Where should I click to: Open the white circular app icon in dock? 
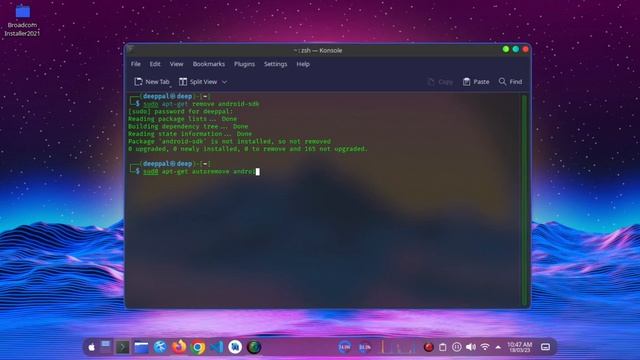(235, 347)
